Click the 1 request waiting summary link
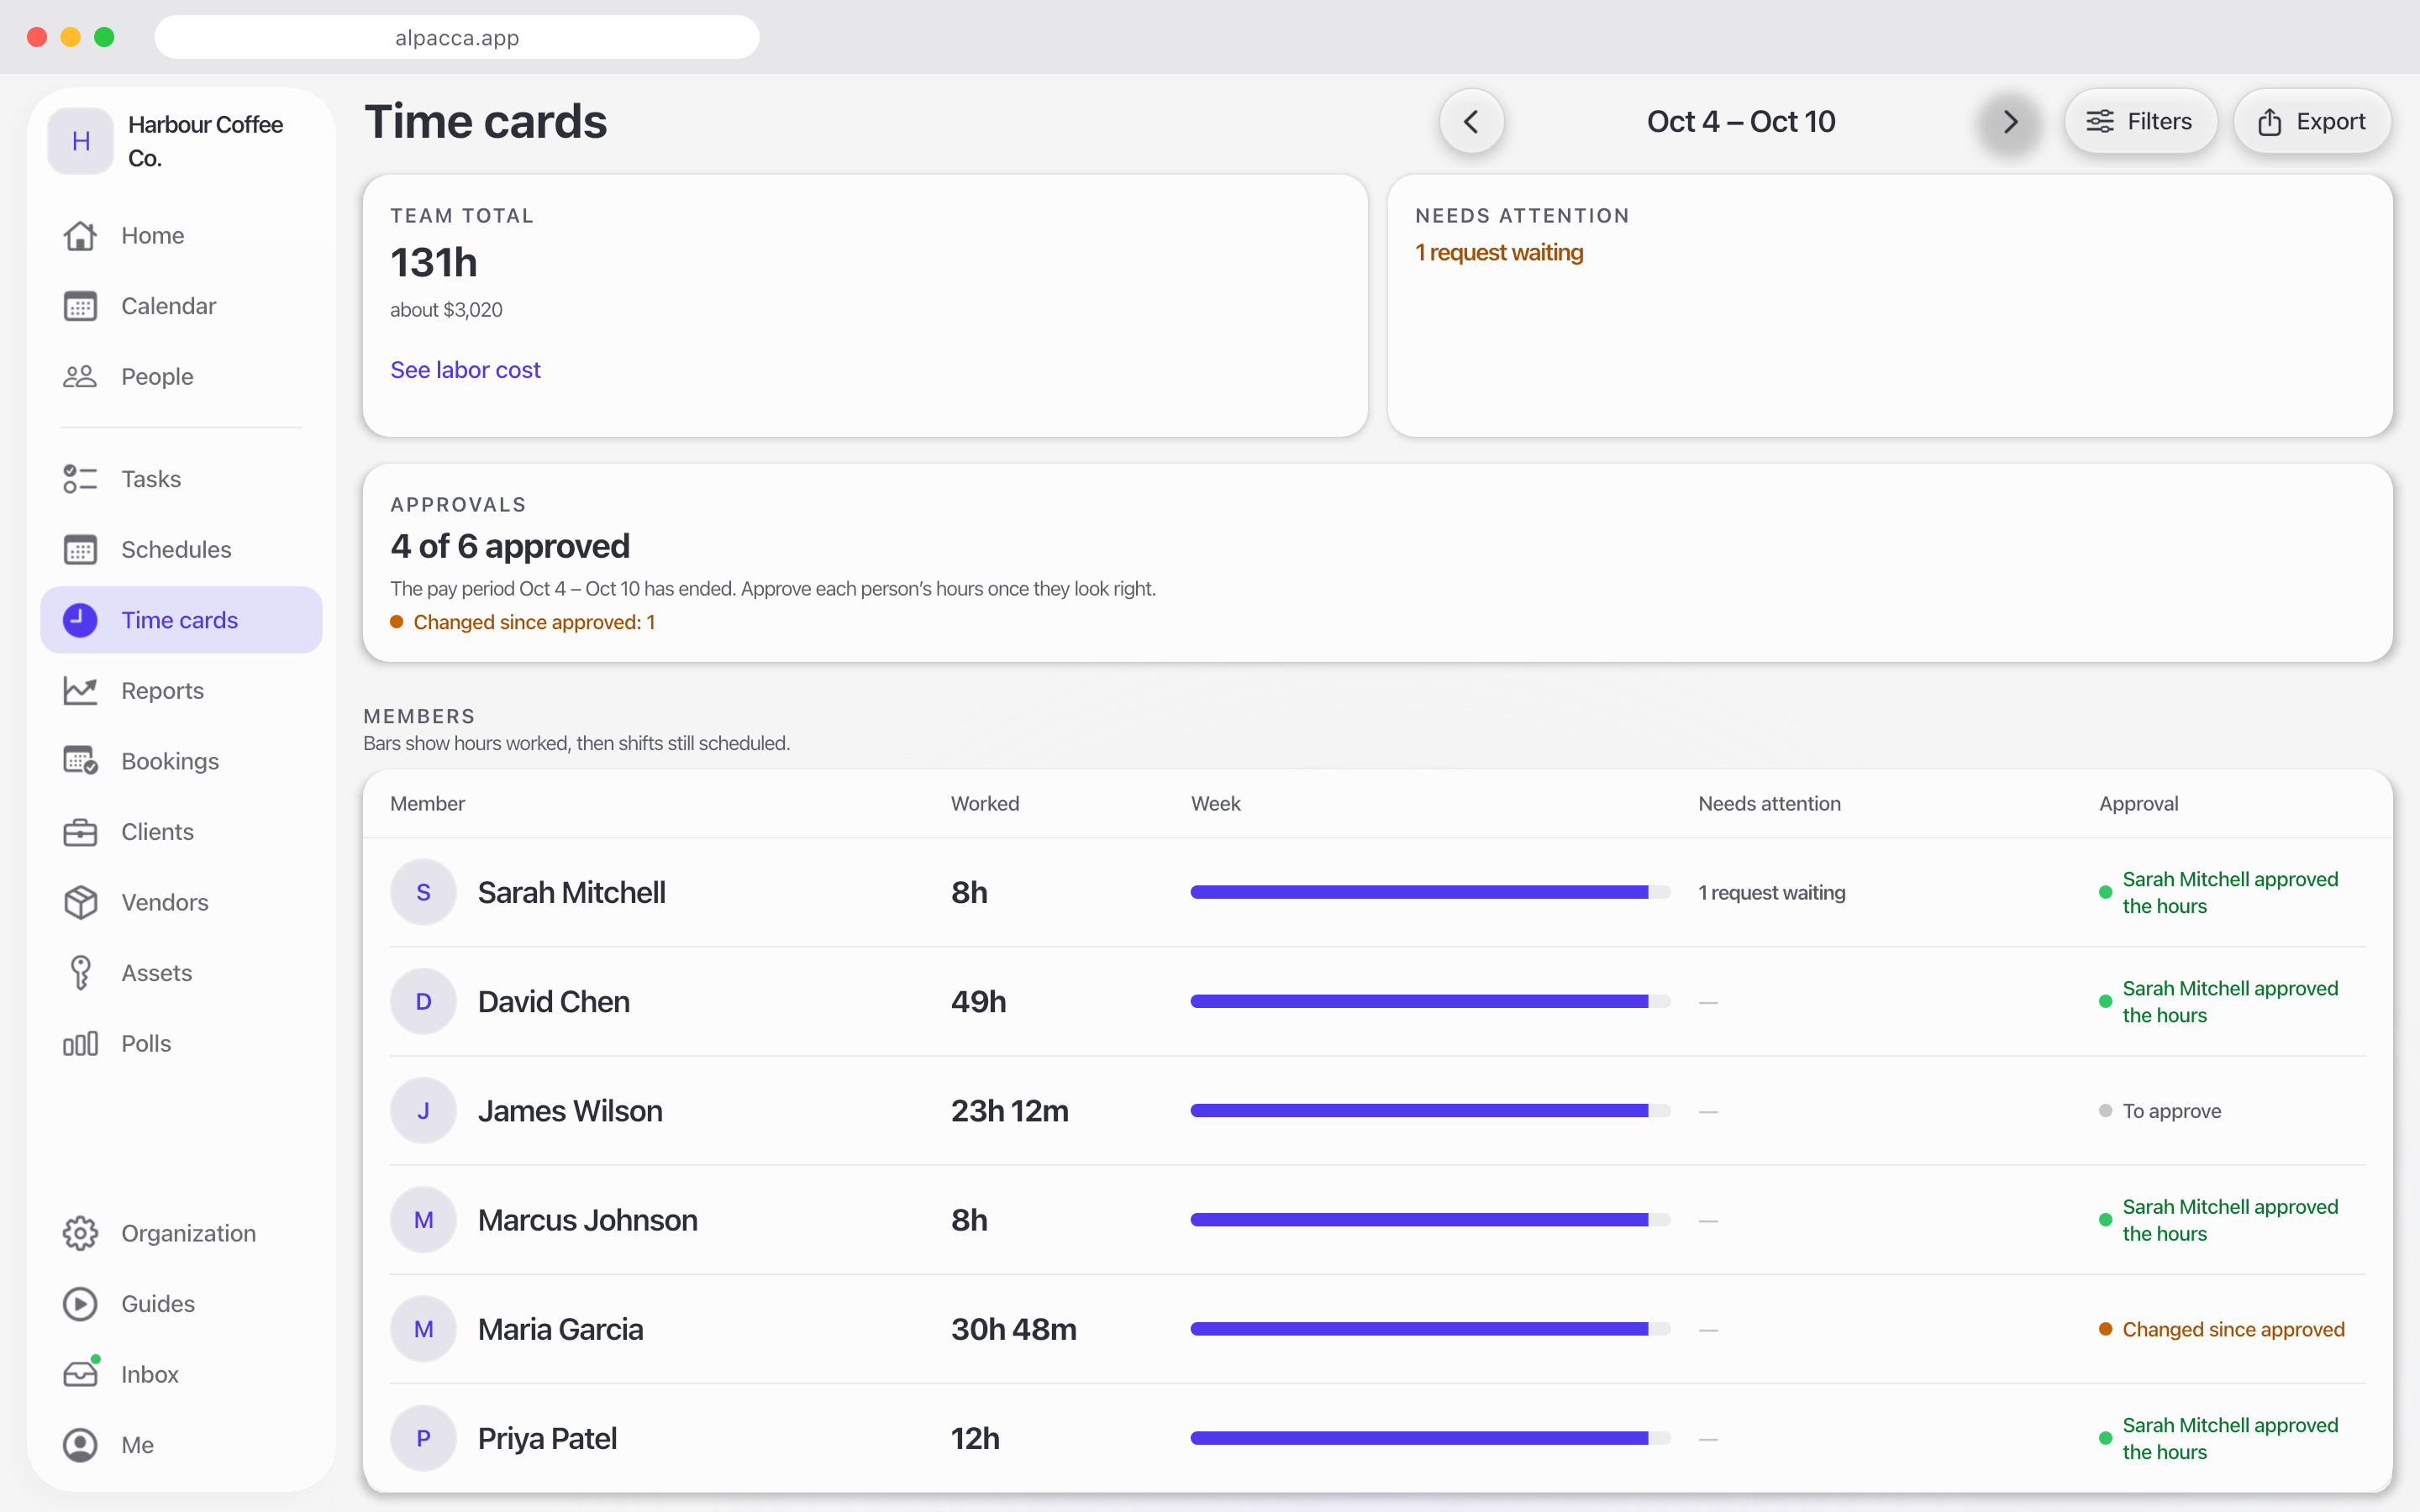The width and height of the screenshot is (2420, 1512). pos(1499,252)
